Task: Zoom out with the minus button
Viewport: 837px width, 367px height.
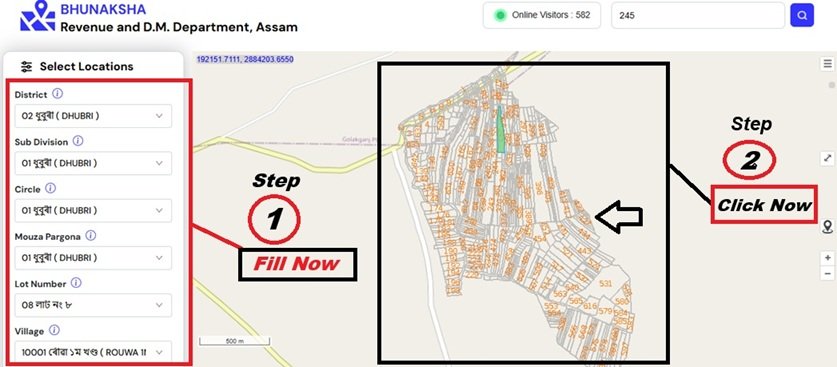Action: [827, 274]
